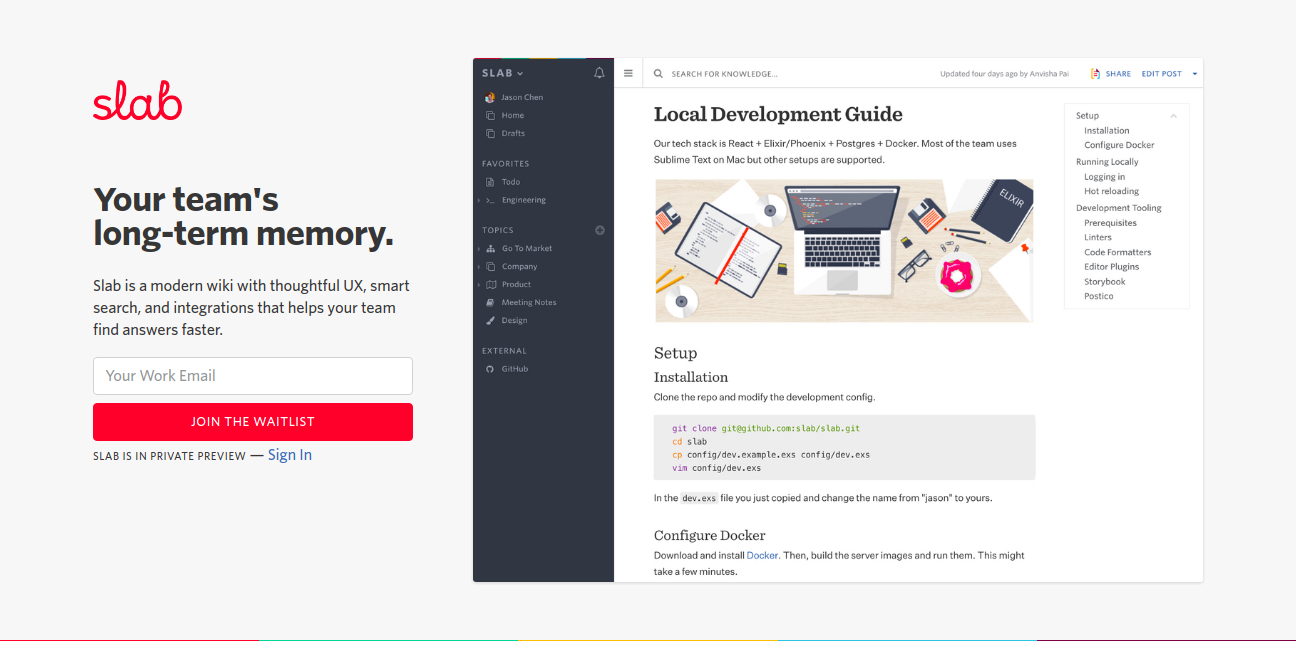1296x663 pixels.
Task: Click the Product map icon
Action: click(490, 284)
